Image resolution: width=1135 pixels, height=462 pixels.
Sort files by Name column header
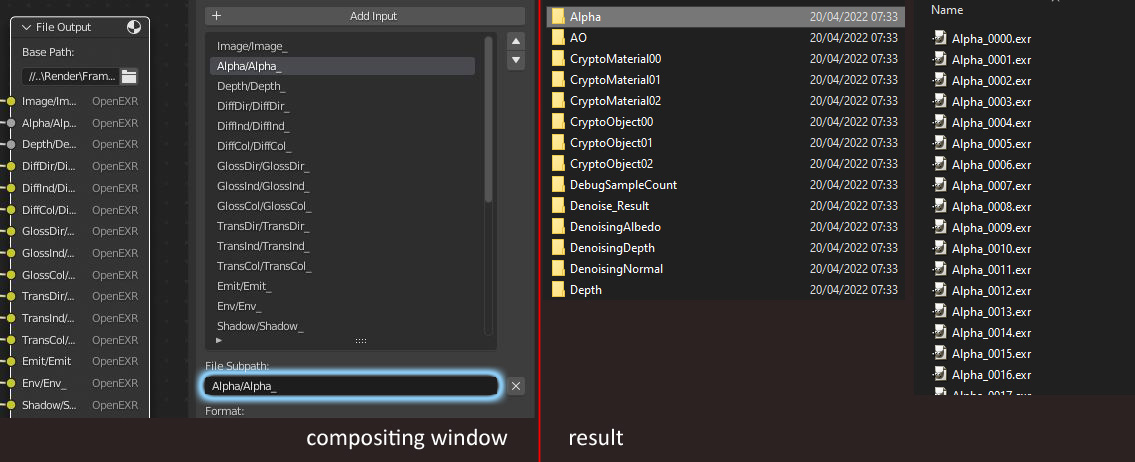tap(947, 10)
